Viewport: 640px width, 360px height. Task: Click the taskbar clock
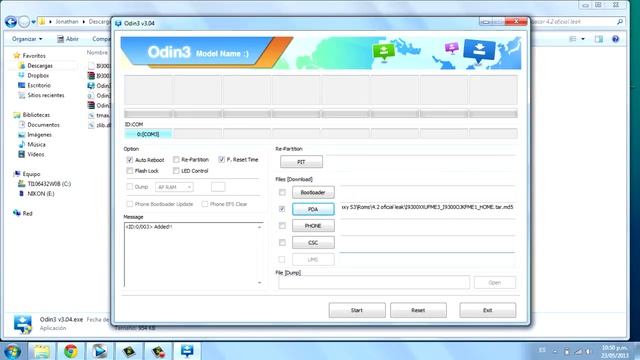click(x=614, y=351)
